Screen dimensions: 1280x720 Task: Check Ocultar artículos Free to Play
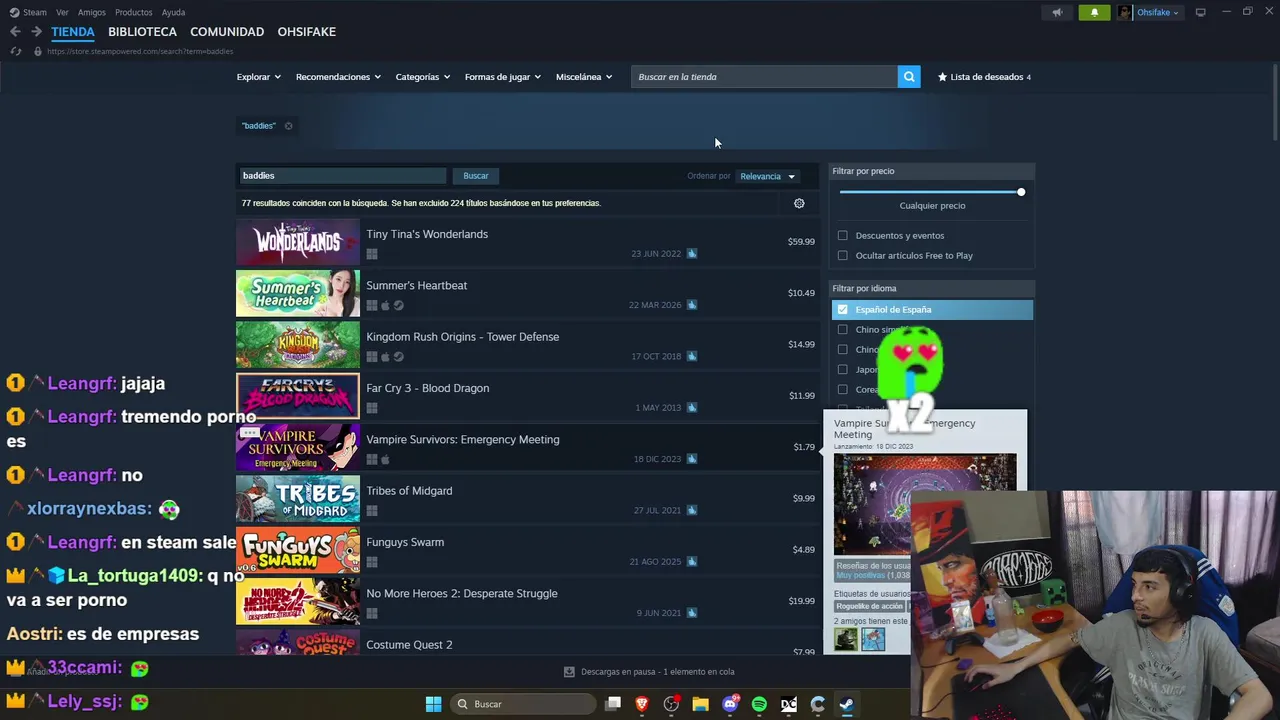pos(842,256)
